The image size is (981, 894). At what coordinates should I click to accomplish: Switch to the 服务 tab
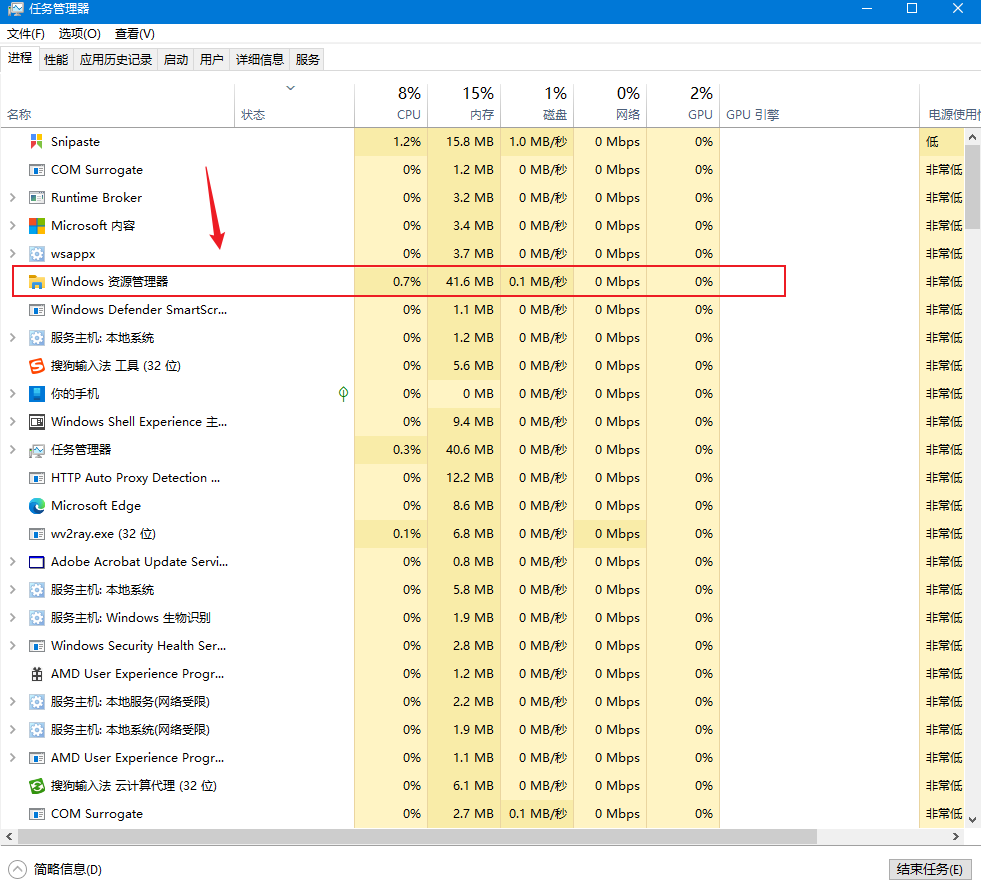[x=307, y=59]
